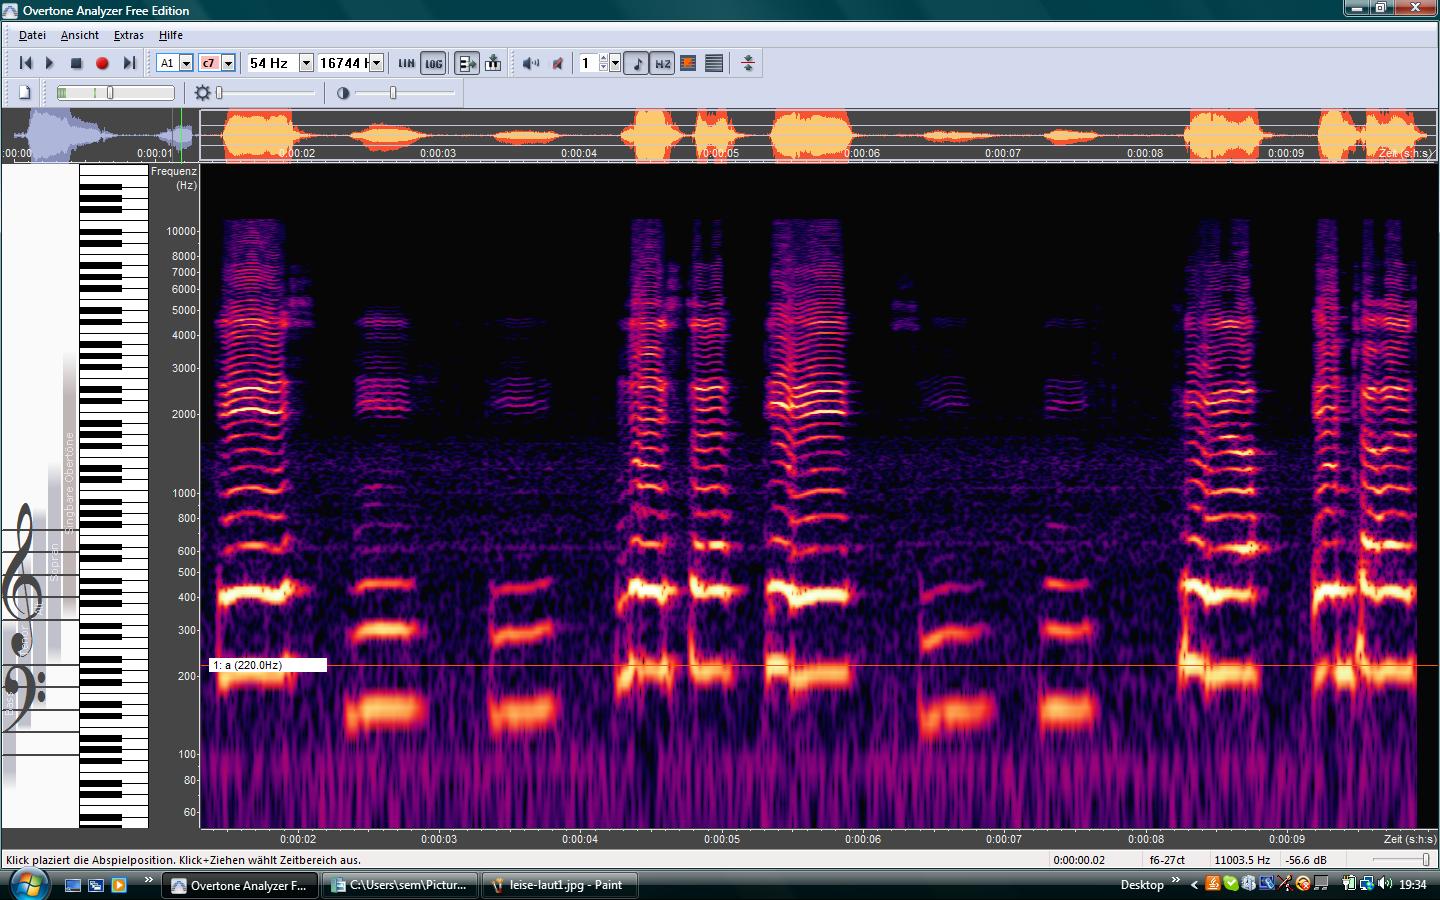Open the Extras menu
The width and height of the screenshot is (1440, 900).
128,35
